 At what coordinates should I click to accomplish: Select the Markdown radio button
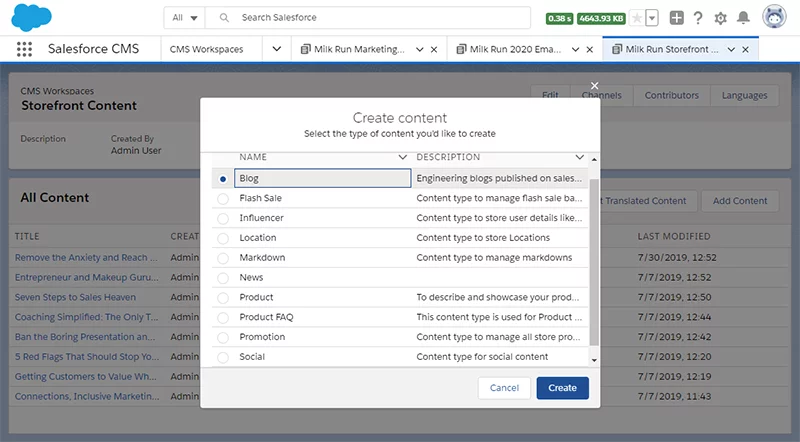click(223, 258)
